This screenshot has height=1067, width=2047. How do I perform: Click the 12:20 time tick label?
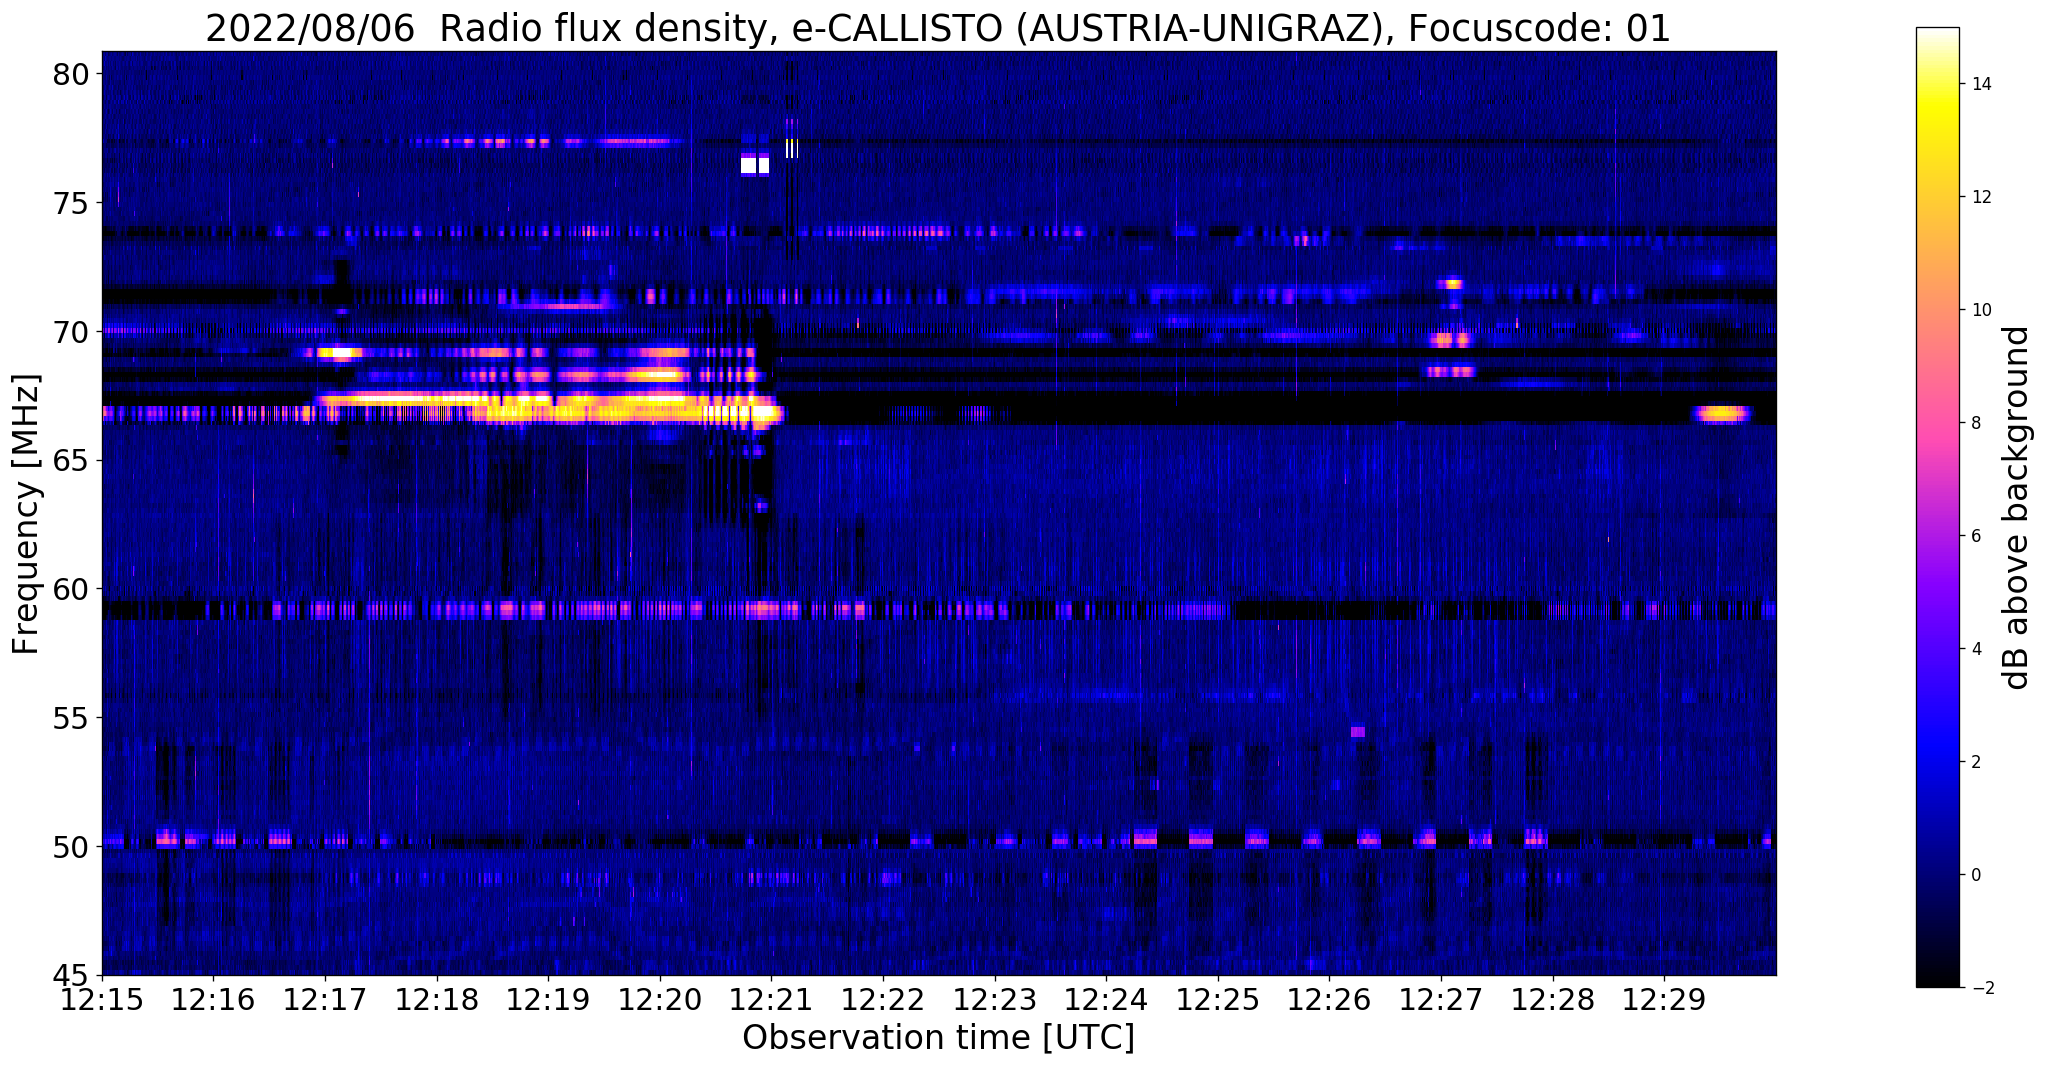pyautogui.click(x=660, y=1001)
